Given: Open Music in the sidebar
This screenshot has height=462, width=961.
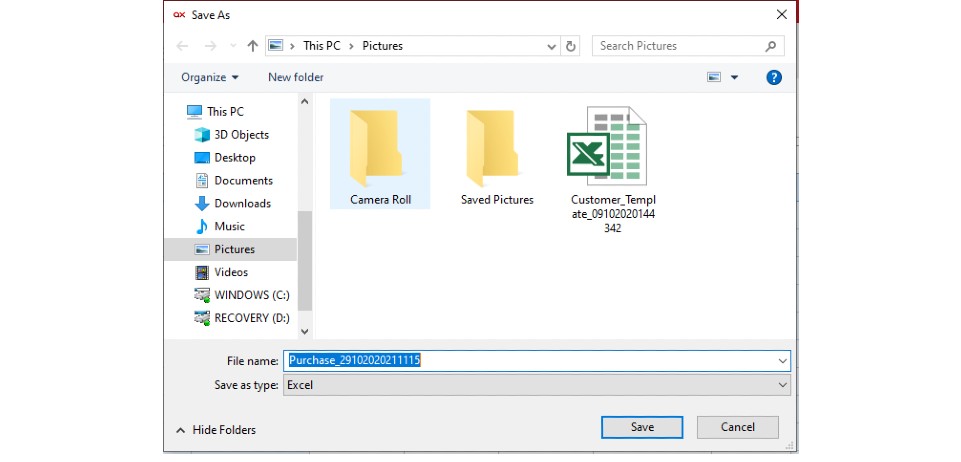Looking at the screenshot, I should point(220,226).
